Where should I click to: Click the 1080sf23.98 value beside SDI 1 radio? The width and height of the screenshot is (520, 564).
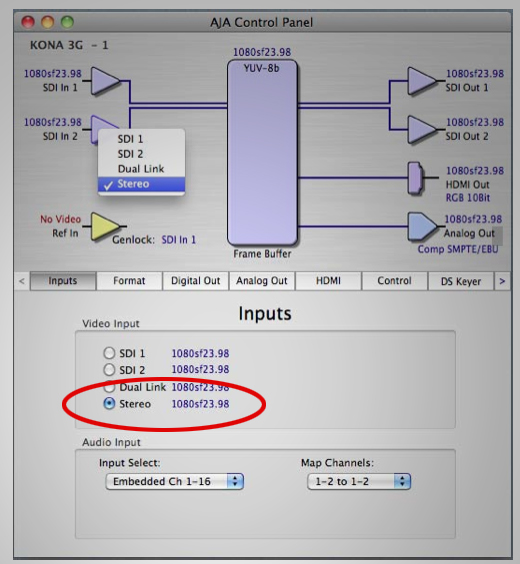[x=200, y=353]
